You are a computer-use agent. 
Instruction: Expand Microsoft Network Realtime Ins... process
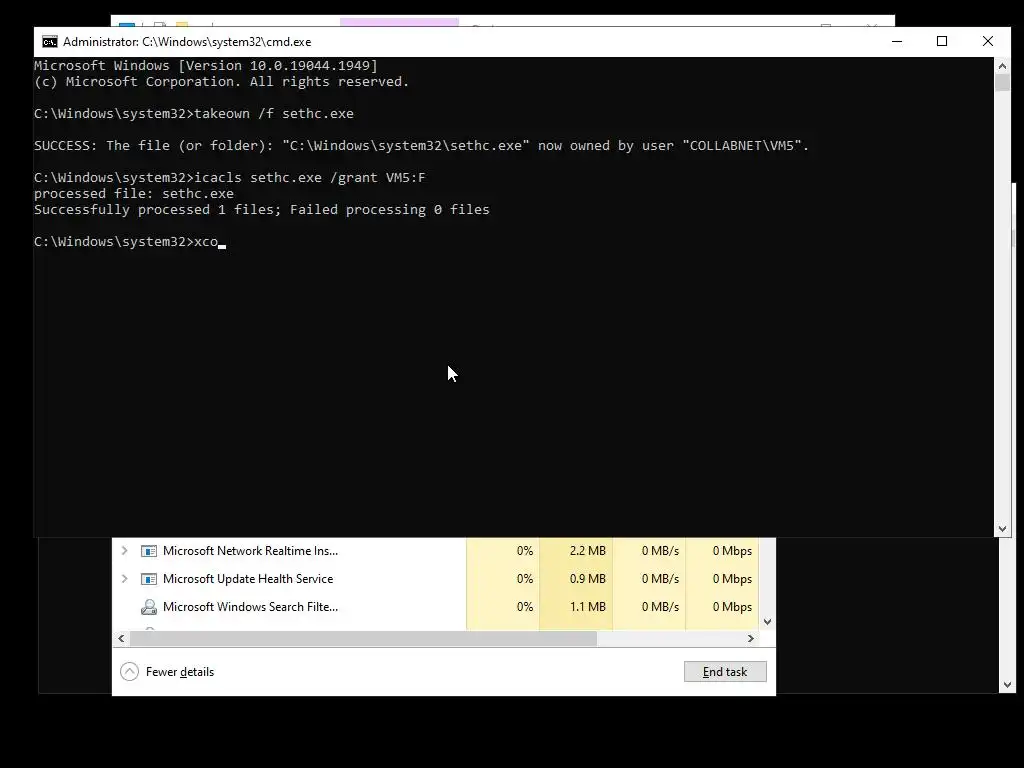click(124, 551)
